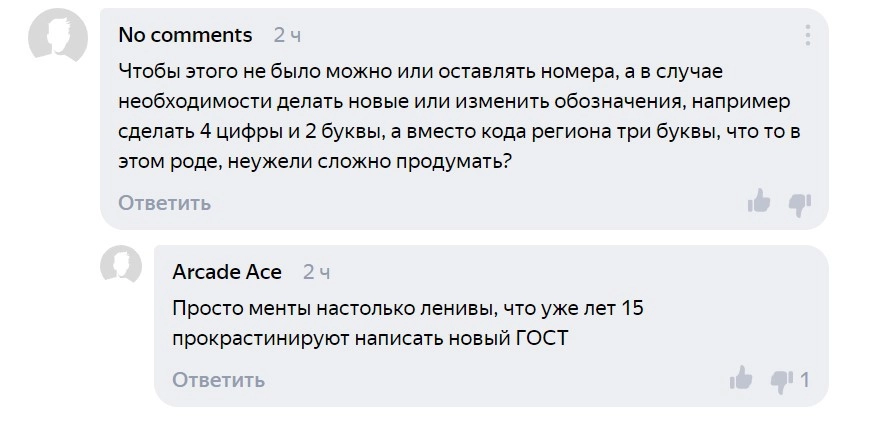The image size is (870, 421).
Task: Open the No comments username profile link
Action: click(x=185, y=35)
